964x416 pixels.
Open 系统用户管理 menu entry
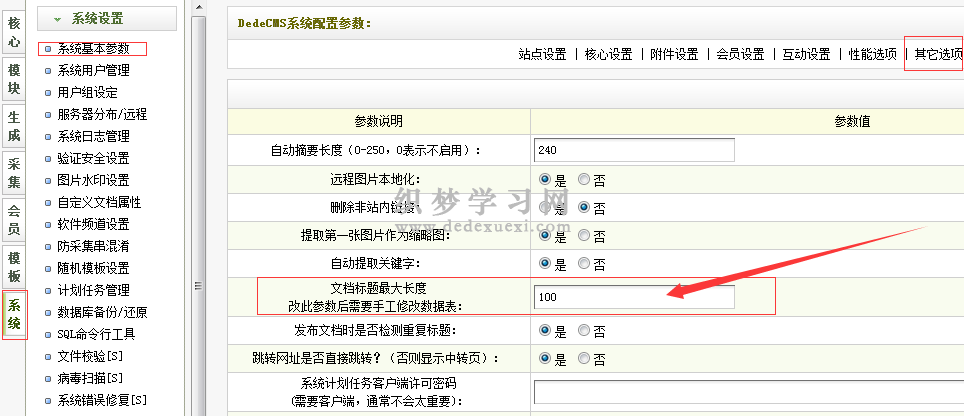click(x=93, y=71)
